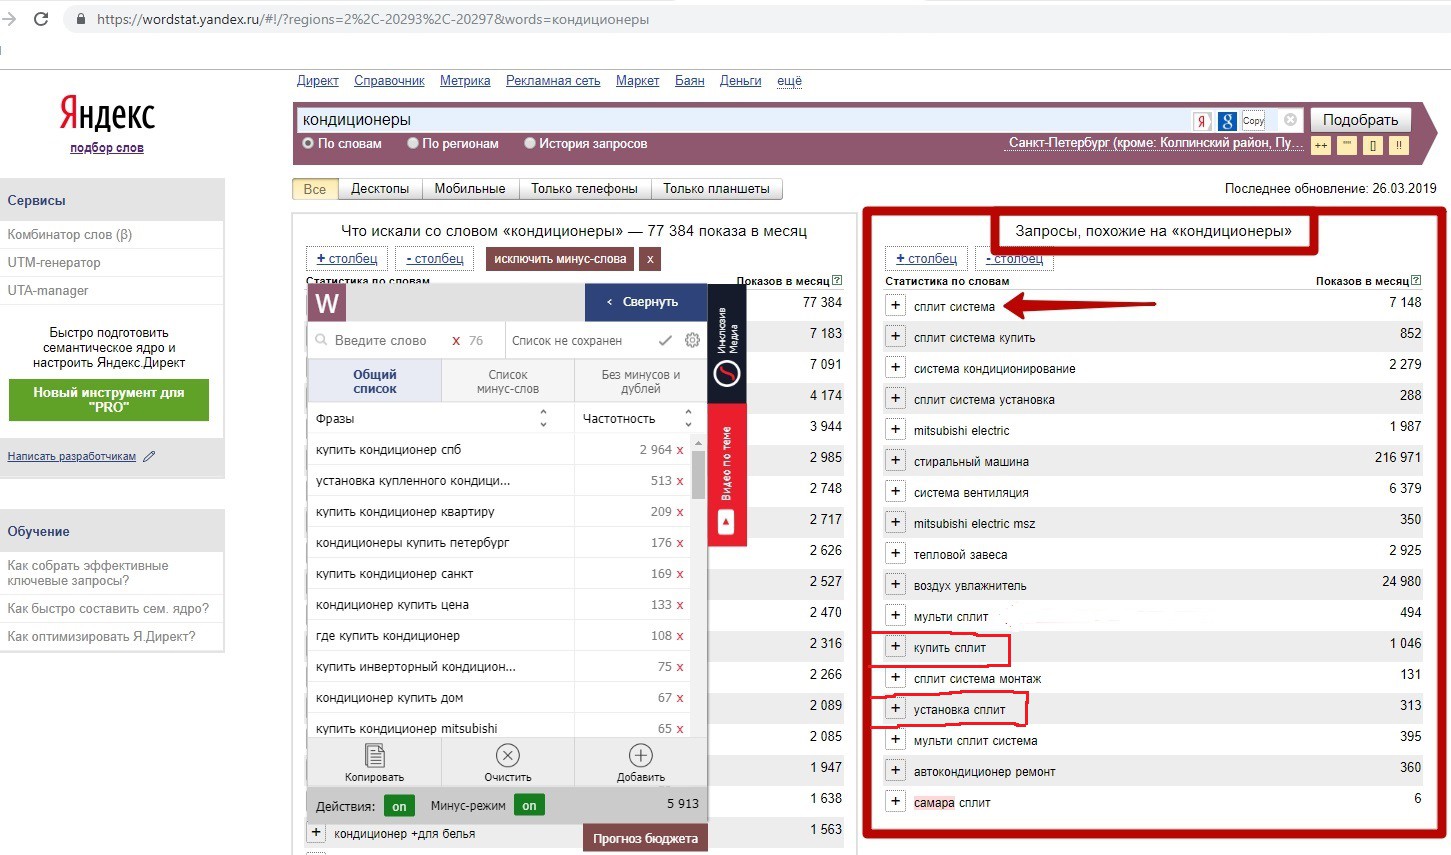Open the 'Без минусов и дублей' tab
Image resolution: width=1451 pixels, height=855 pixels.
tap(641, 381)
